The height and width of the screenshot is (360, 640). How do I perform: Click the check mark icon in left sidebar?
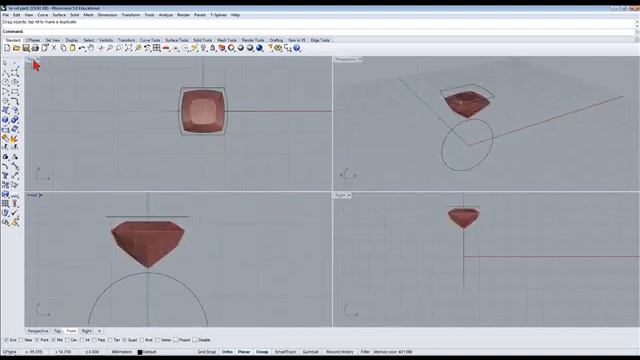(15, 213)
